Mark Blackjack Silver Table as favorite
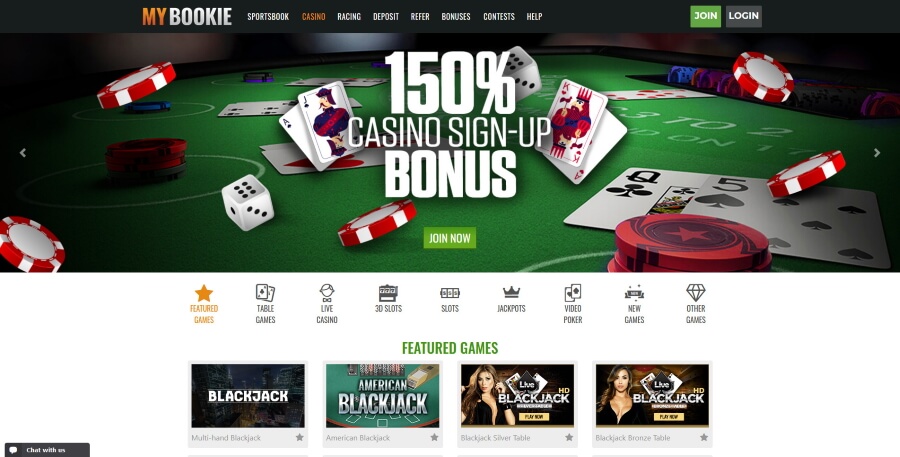Screen dimensions: 900x457 coord(569,437)
